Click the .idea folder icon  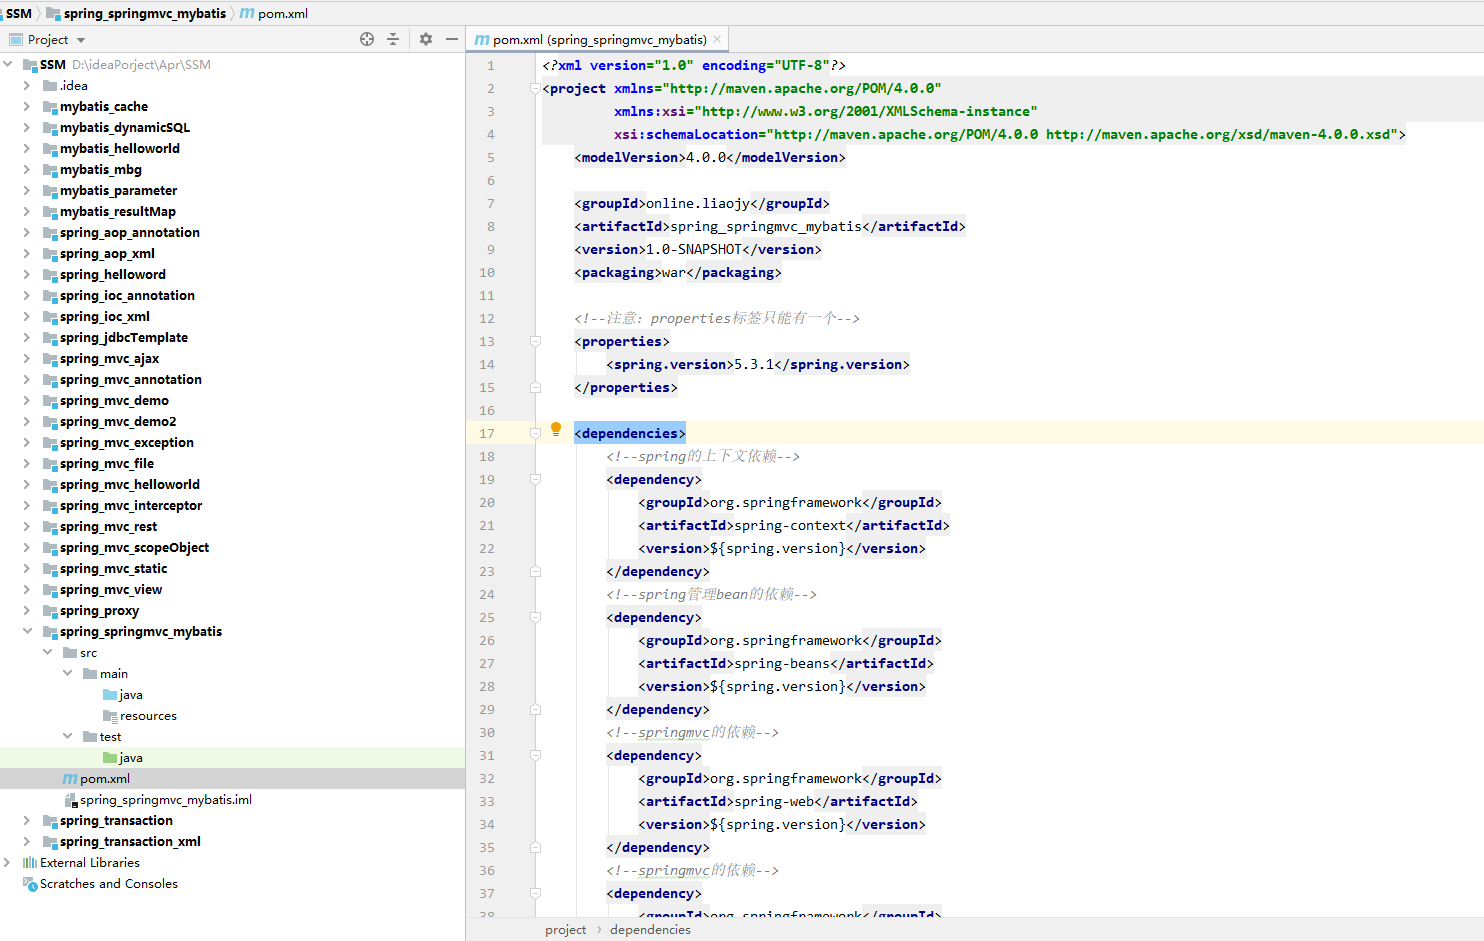coord(50,85)
